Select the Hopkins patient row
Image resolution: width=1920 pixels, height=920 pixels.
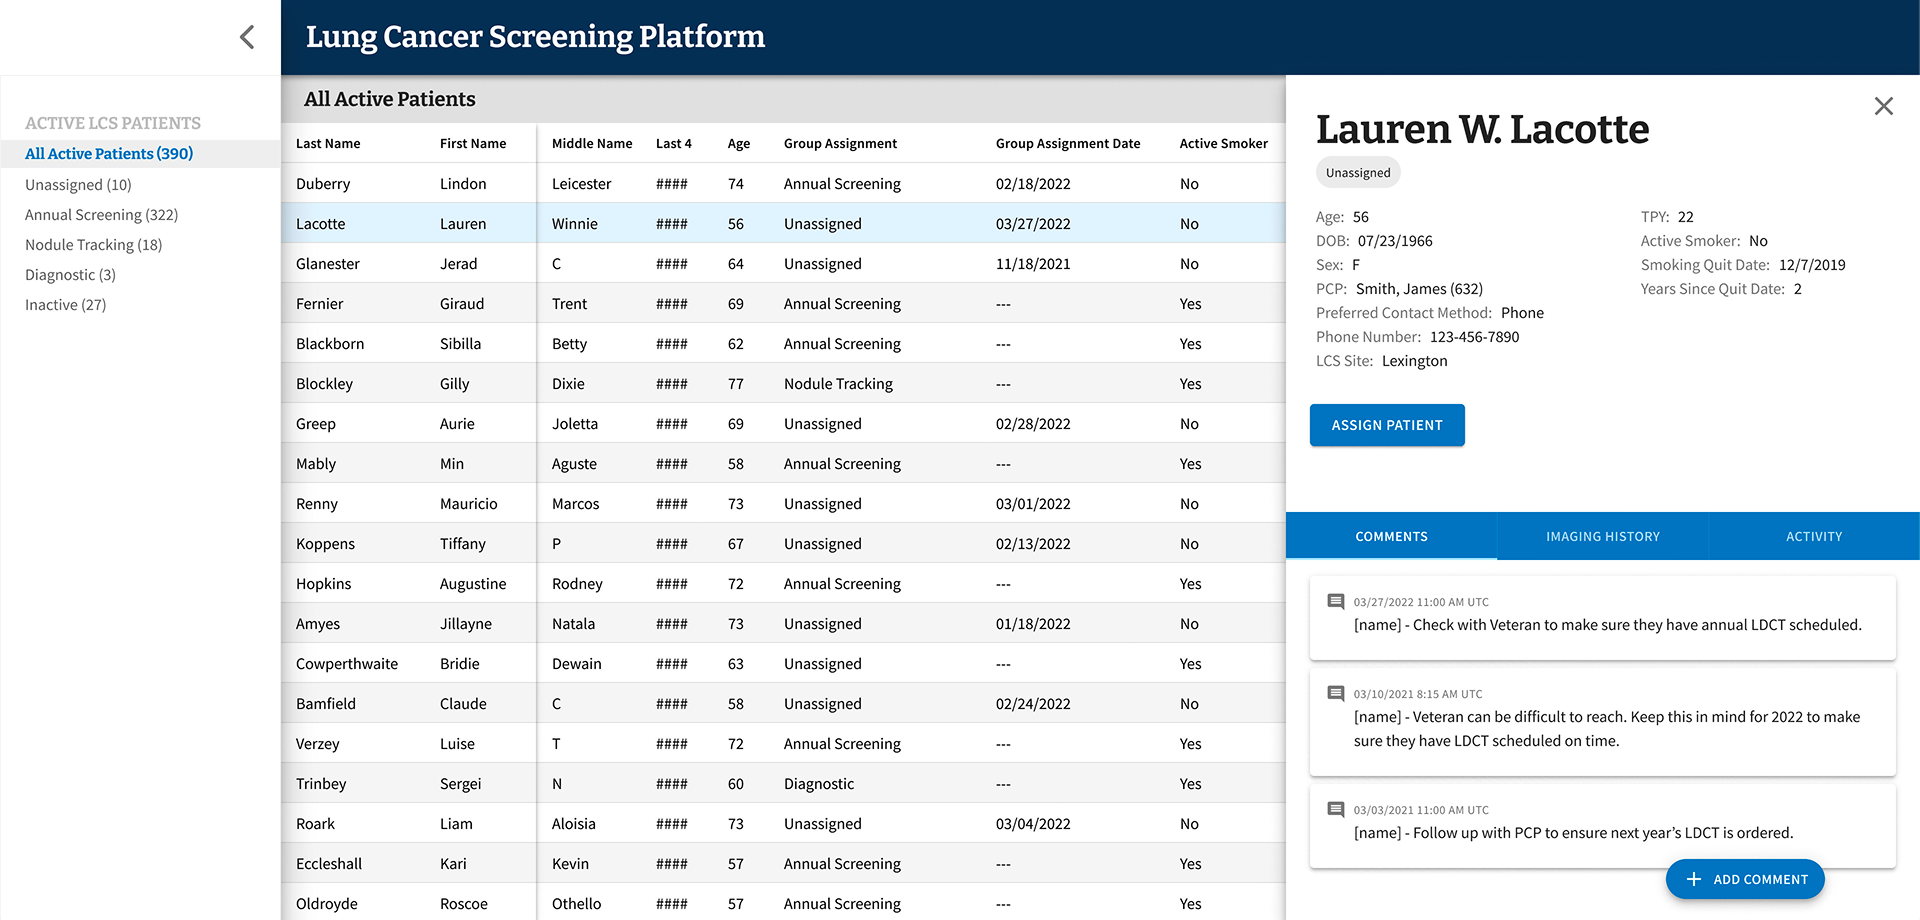coord(783,583)
